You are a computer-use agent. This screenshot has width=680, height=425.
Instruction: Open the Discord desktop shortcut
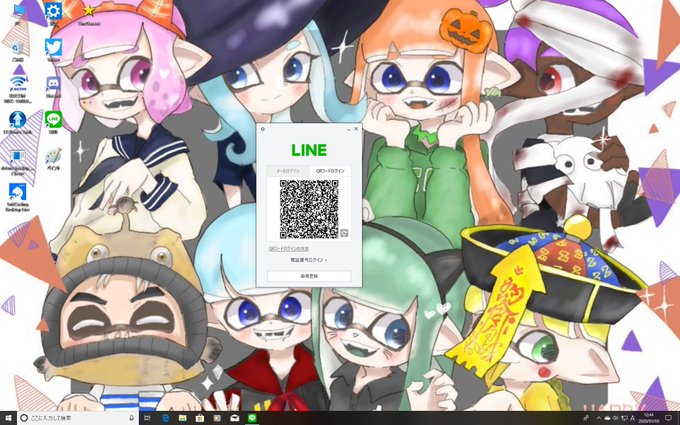coord(53,87)
